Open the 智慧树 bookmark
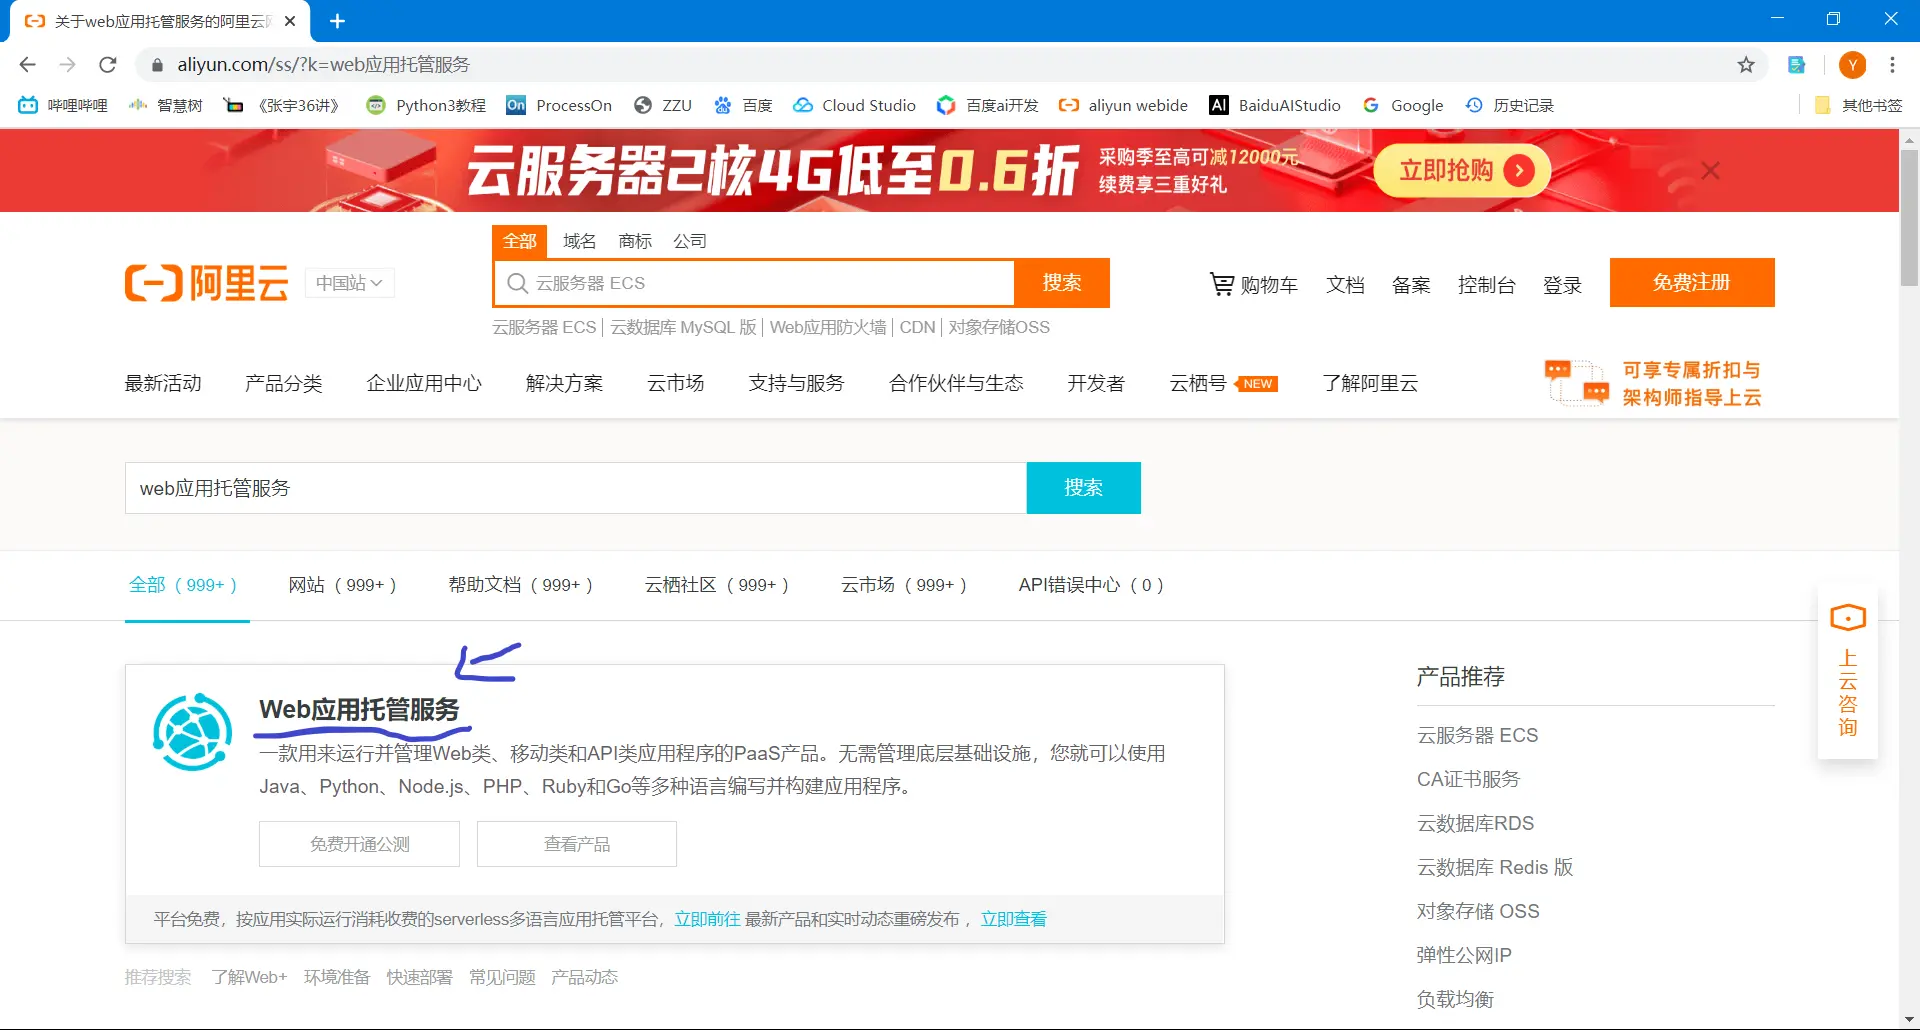 166,105
